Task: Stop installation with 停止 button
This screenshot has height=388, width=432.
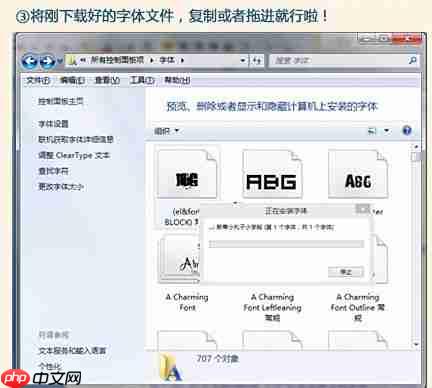Action: tap(346, 272)
